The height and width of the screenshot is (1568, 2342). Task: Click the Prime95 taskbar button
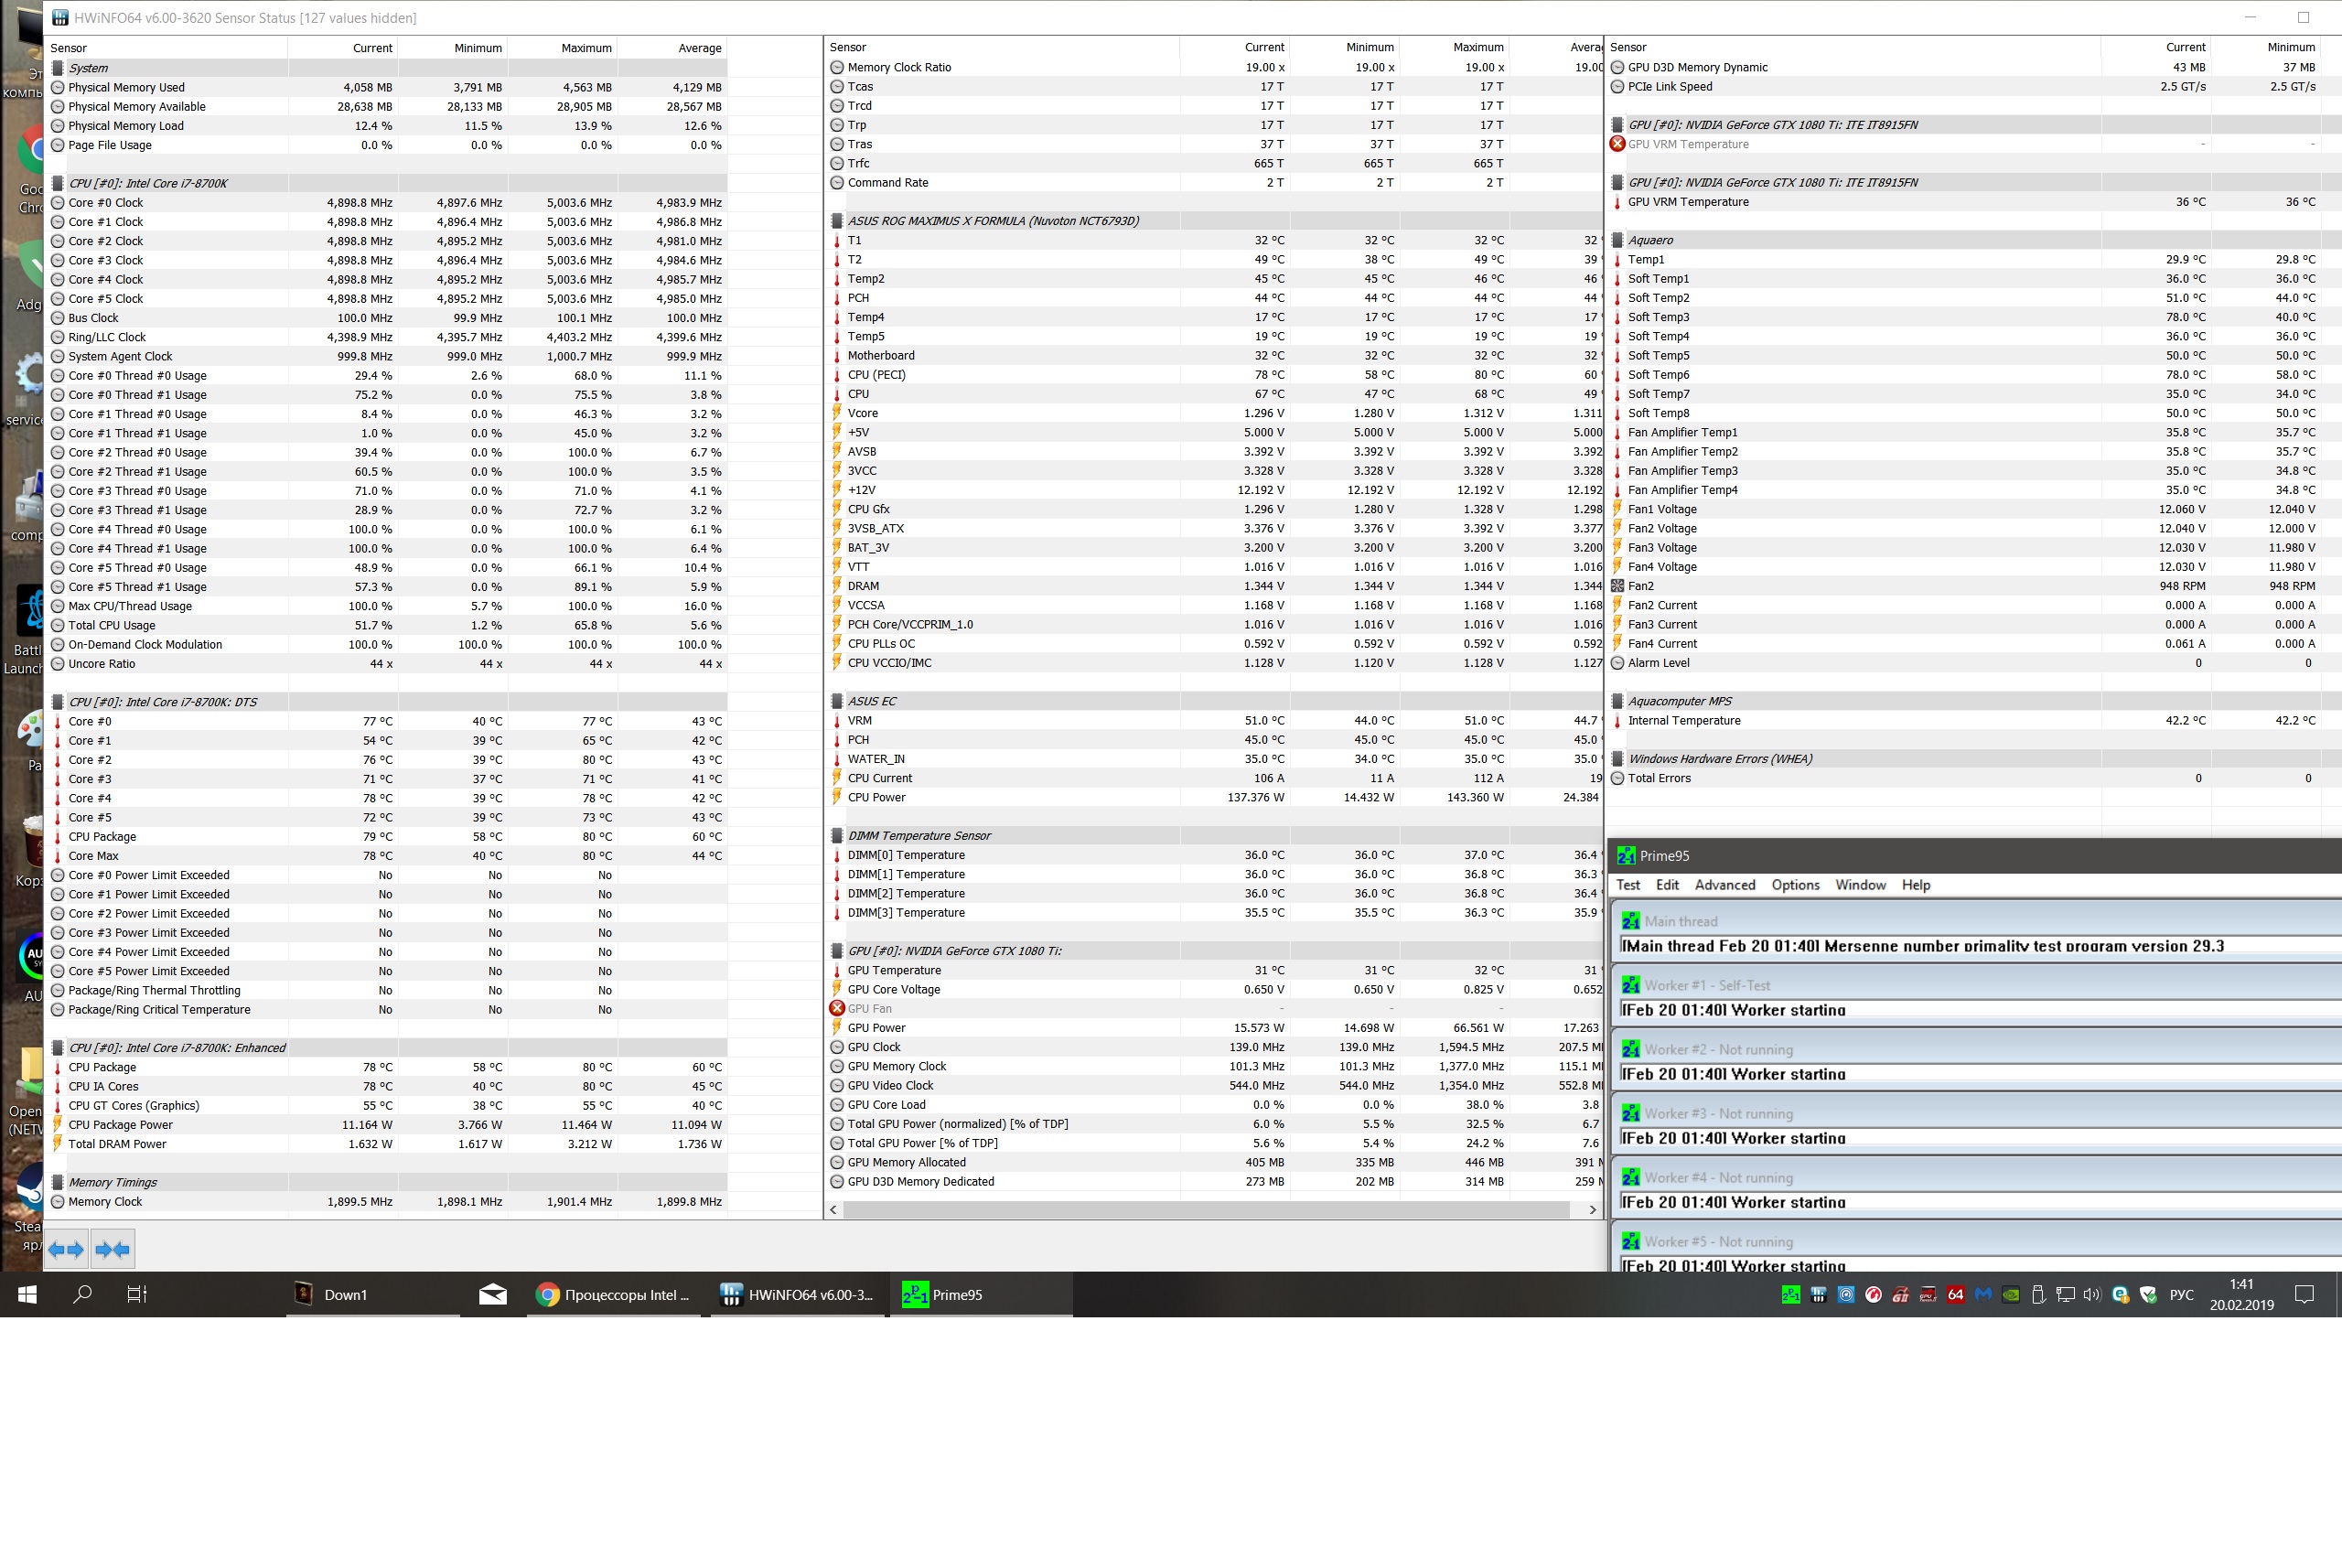980,1295
